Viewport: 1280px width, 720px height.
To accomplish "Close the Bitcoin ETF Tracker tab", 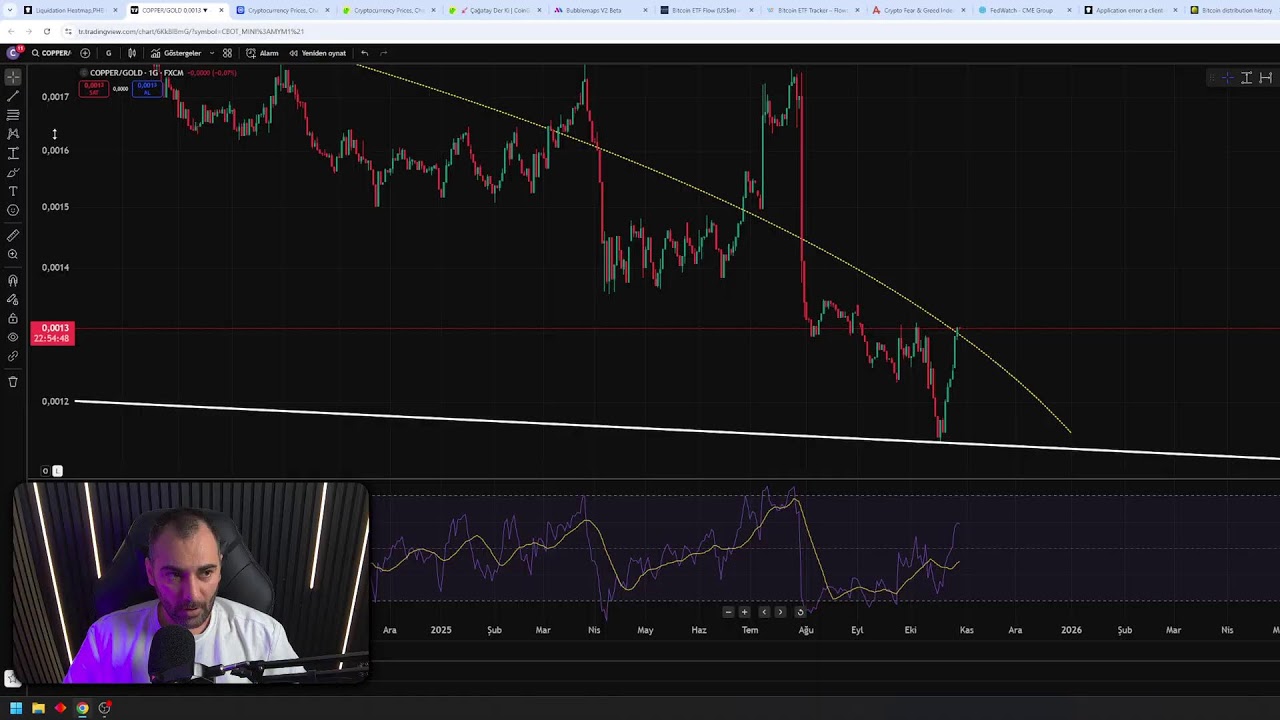I will tap(857, 10).
